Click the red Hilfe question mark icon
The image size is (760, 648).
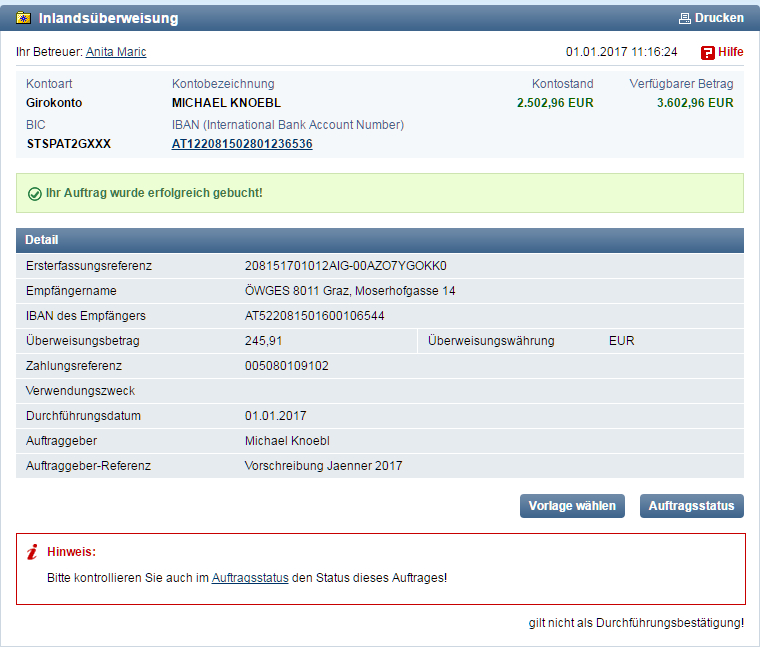coord(708,52)
